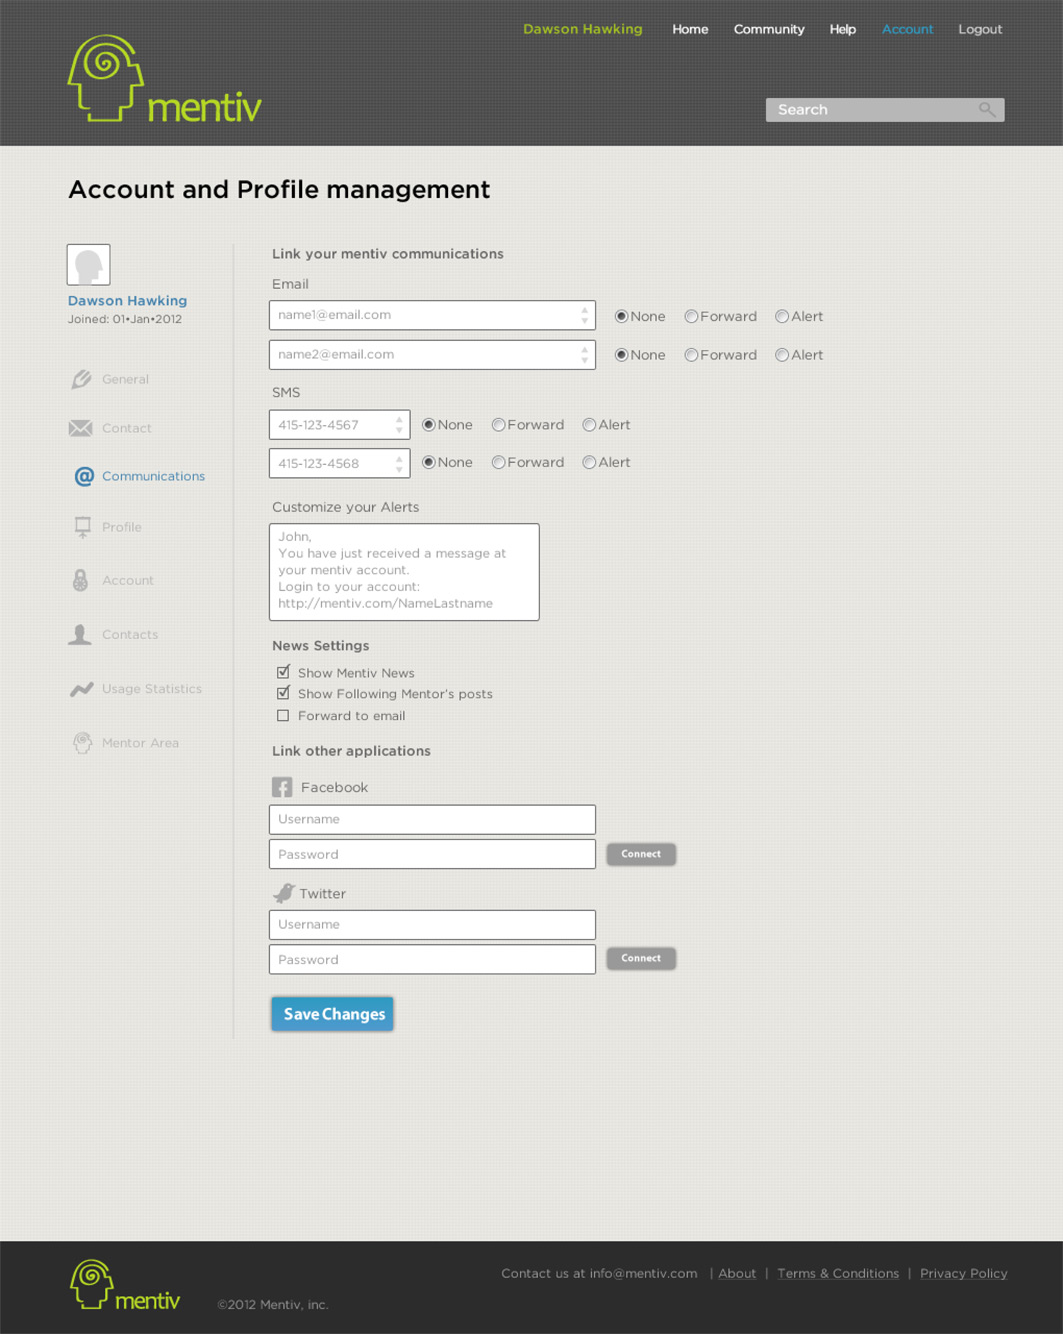
Task: Expand the name2@email.com dropdown arrows
Action: 585,355
